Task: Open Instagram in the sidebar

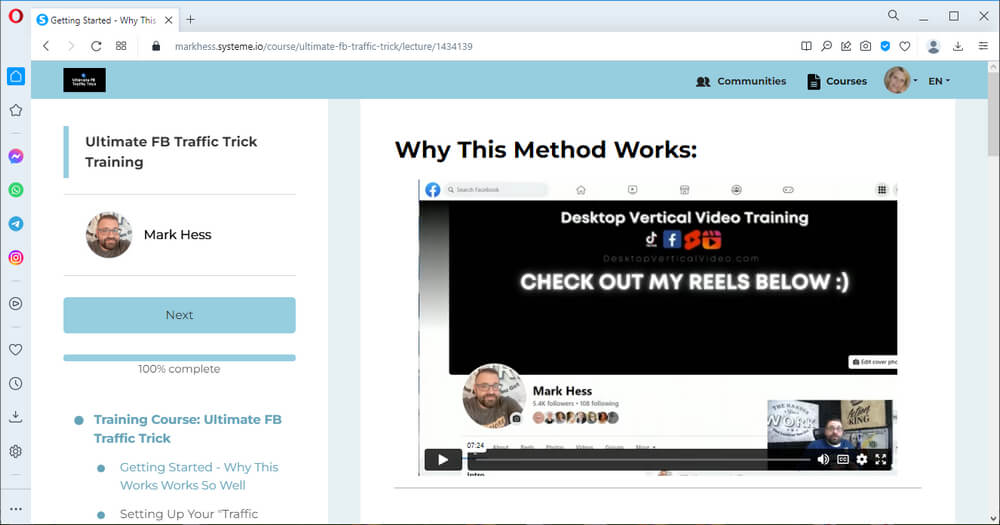Action: (16, 258)
